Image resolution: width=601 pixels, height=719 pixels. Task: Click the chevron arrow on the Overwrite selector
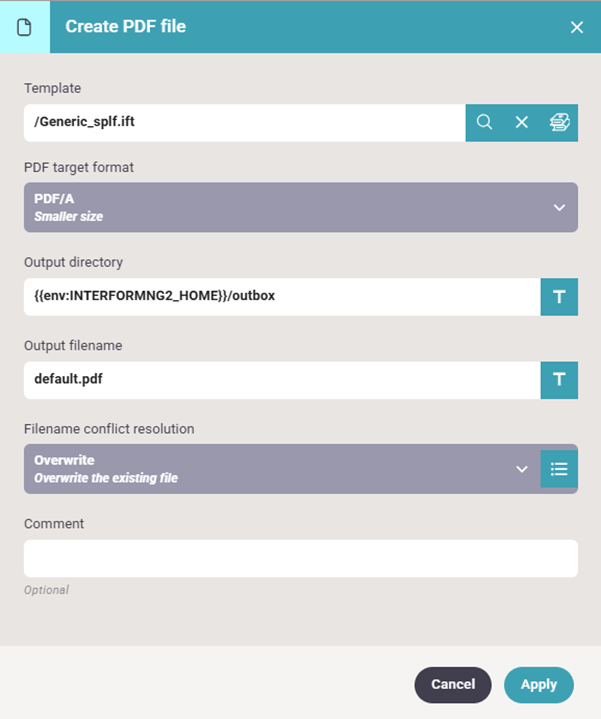pyautogui.click(x=521, y=469)
